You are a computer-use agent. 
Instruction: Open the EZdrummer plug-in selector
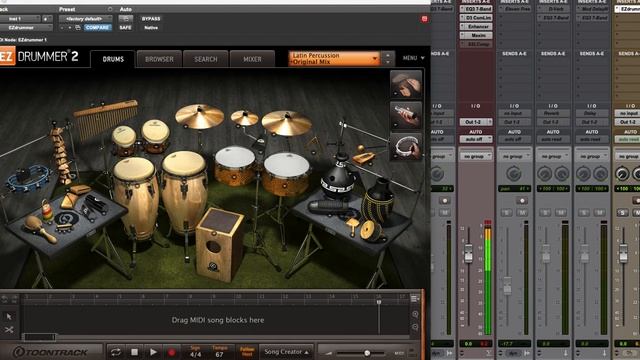click(26, 28)
